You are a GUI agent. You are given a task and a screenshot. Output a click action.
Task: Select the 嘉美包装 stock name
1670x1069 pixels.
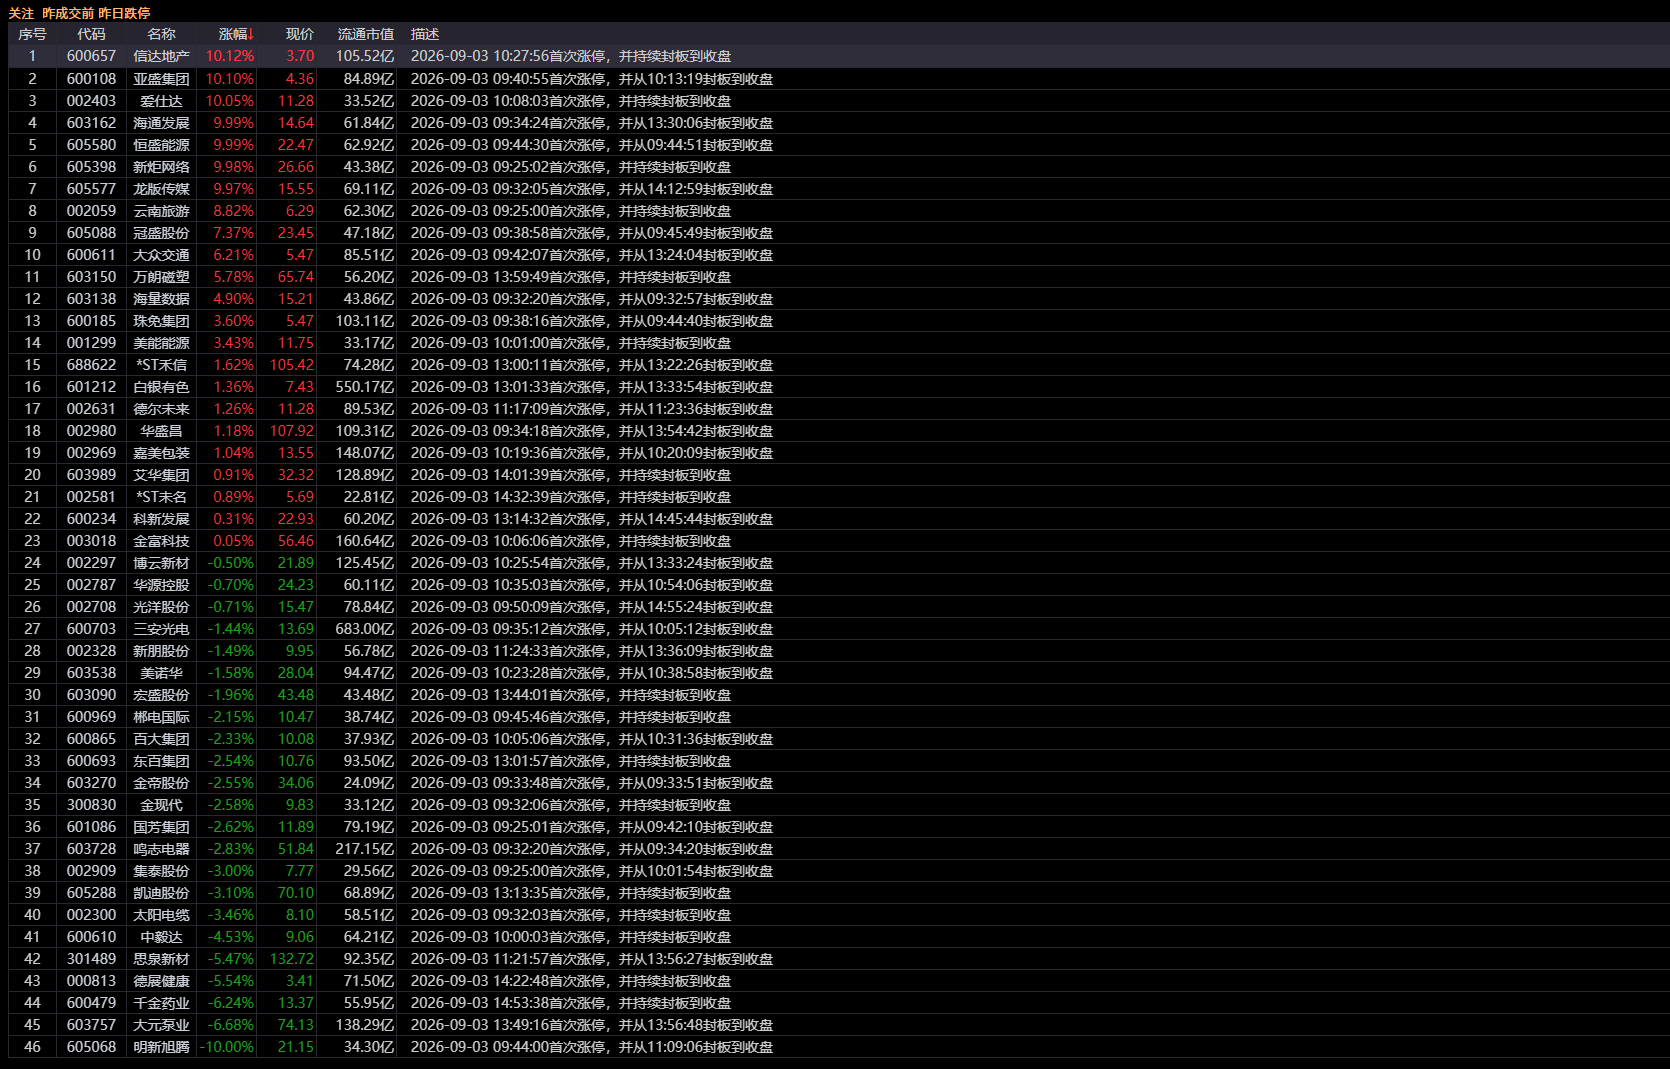click(x=161, y=452)
